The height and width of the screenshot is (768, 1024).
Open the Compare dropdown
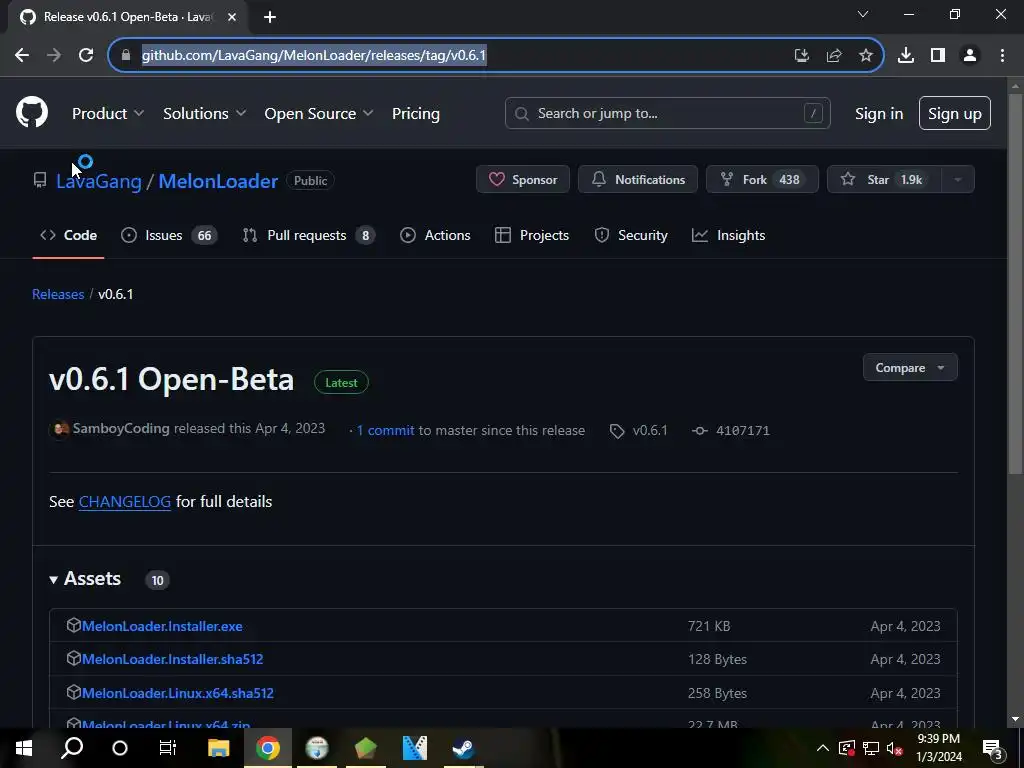[x=910, y=368]
